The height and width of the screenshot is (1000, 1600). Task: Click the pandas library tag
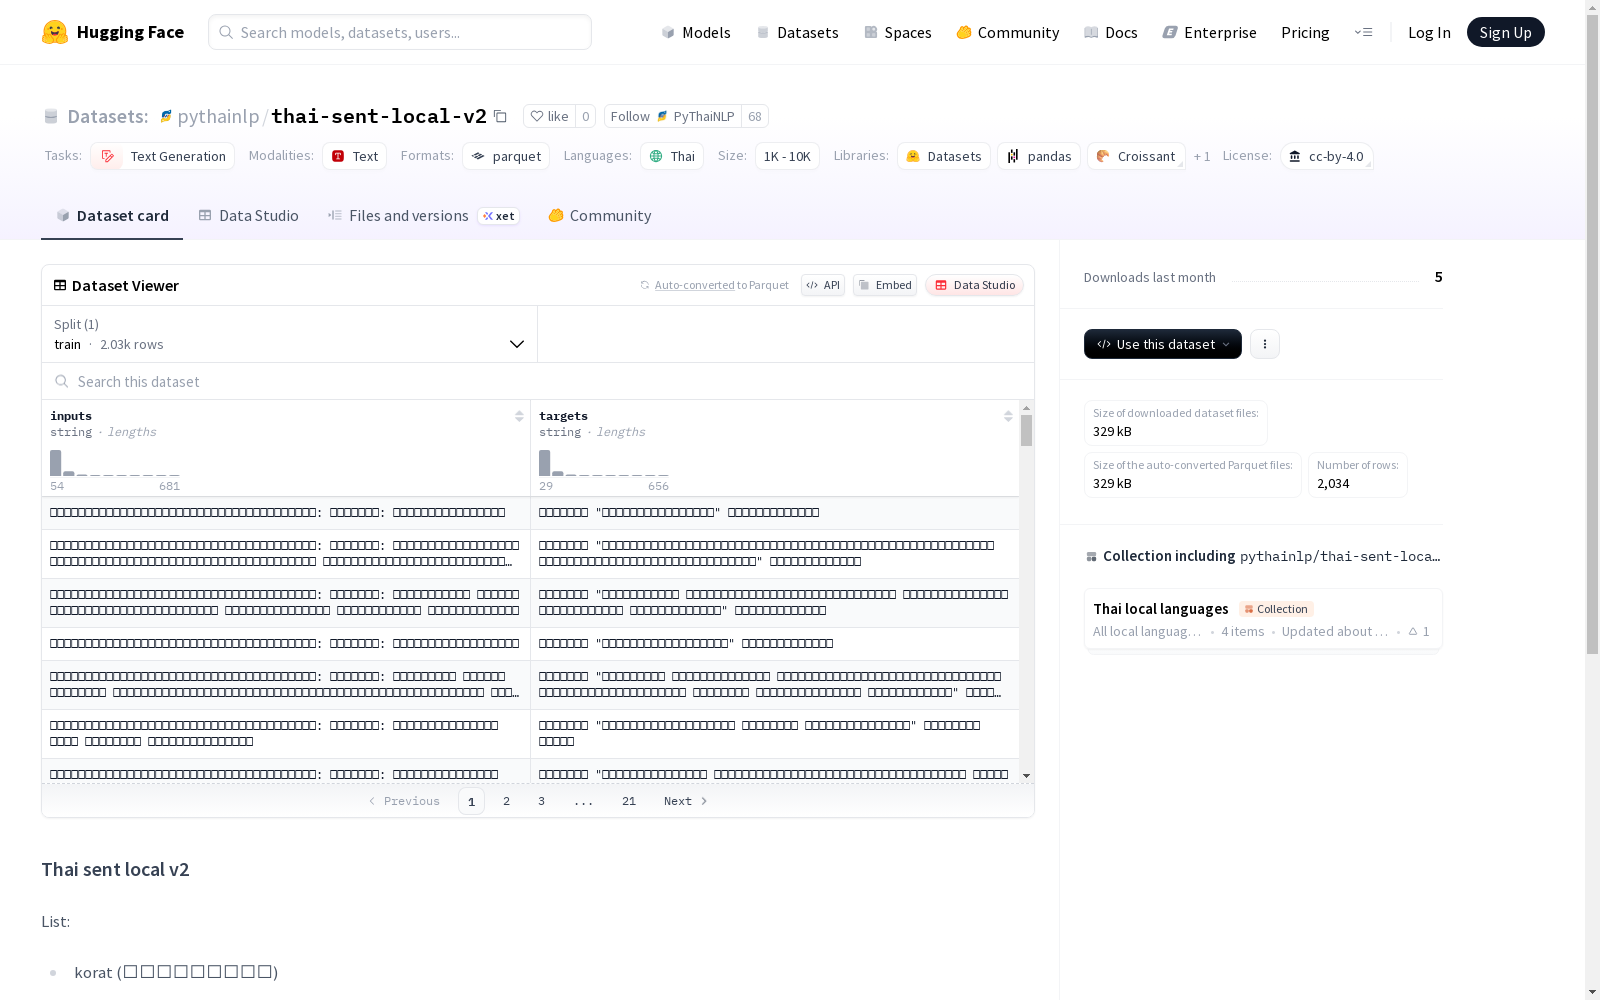(1039, 156)
